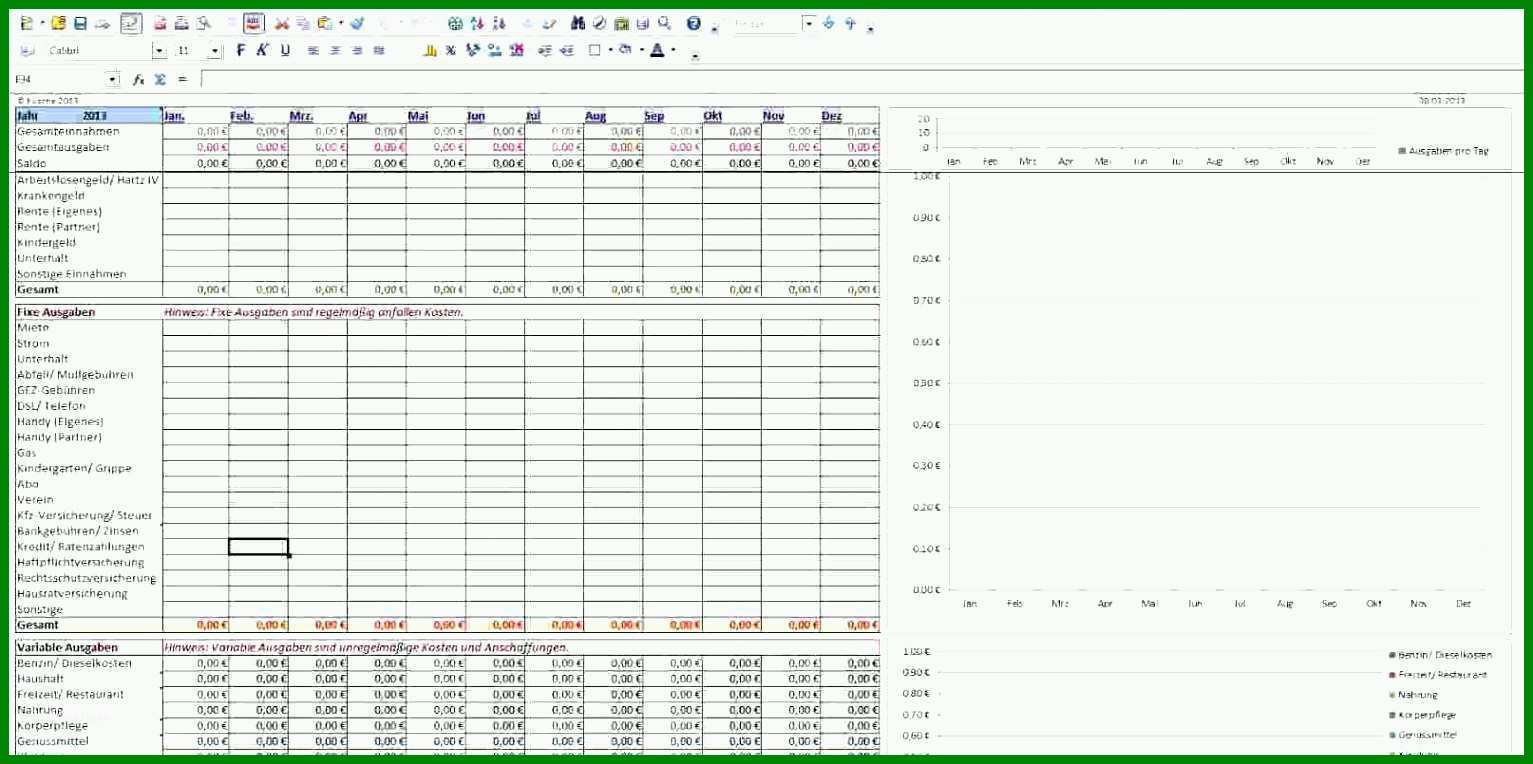
Task: Save the spreadsheet with the disk icon
Action: click(80, 23)
